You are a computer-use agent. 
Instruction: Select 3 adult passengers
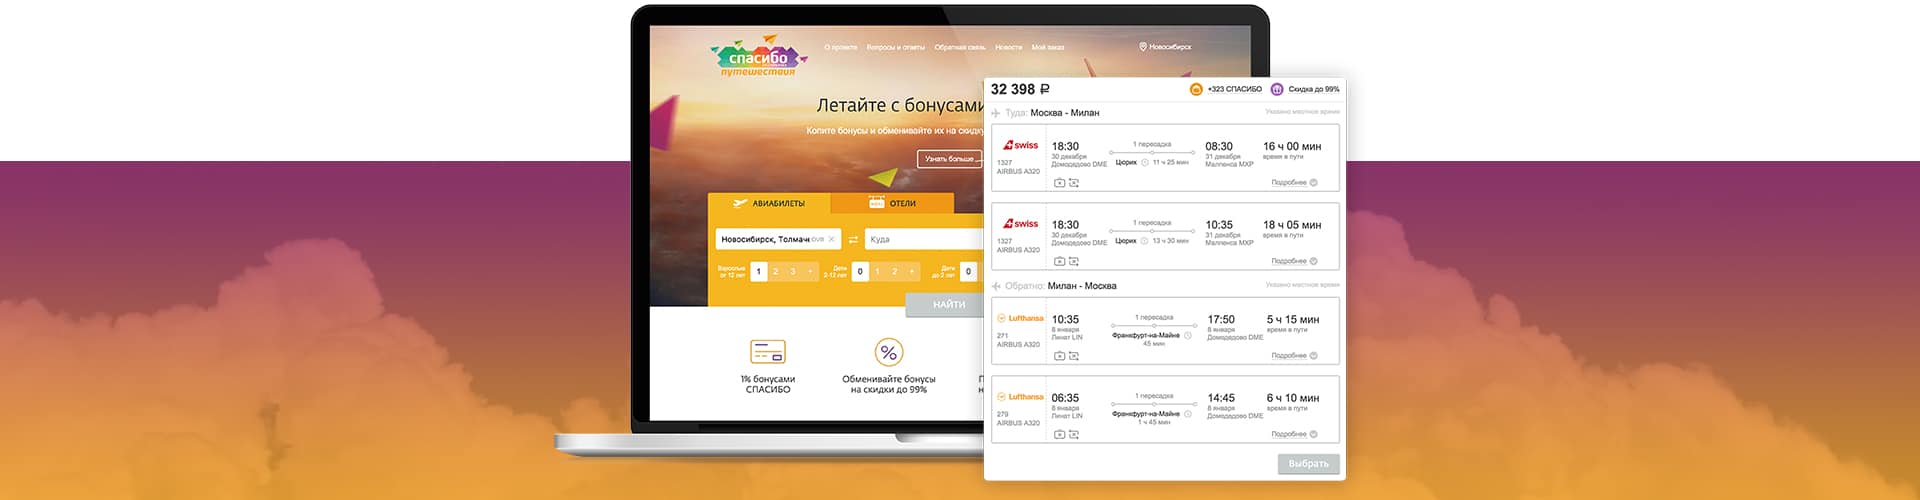793,271
